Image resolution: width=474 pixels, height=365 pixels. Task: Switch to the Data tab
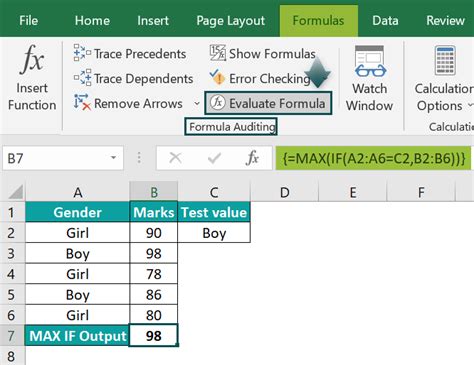[x=385, y=21]
